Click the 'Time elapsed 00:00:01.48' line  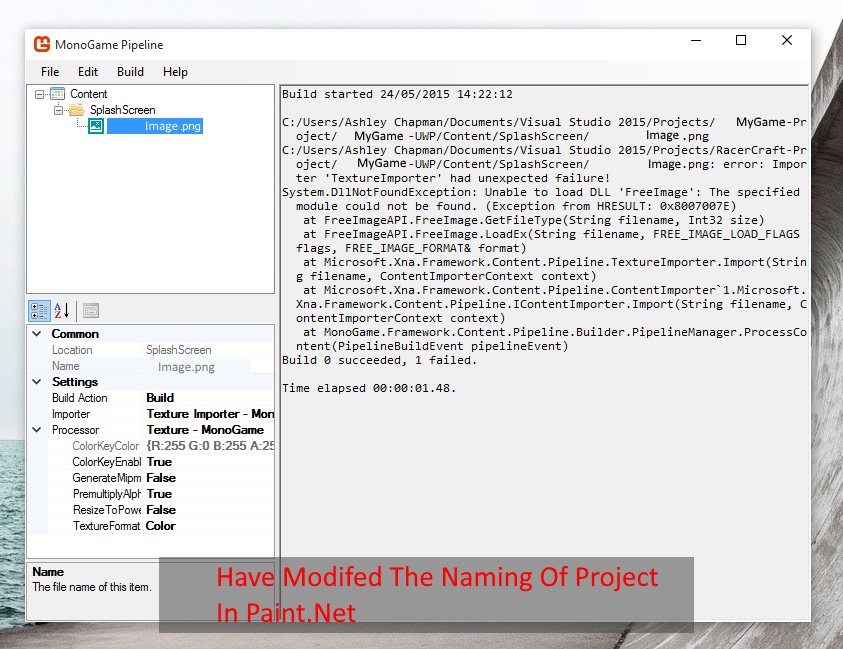pyautogui.click(x=369, y=388)
